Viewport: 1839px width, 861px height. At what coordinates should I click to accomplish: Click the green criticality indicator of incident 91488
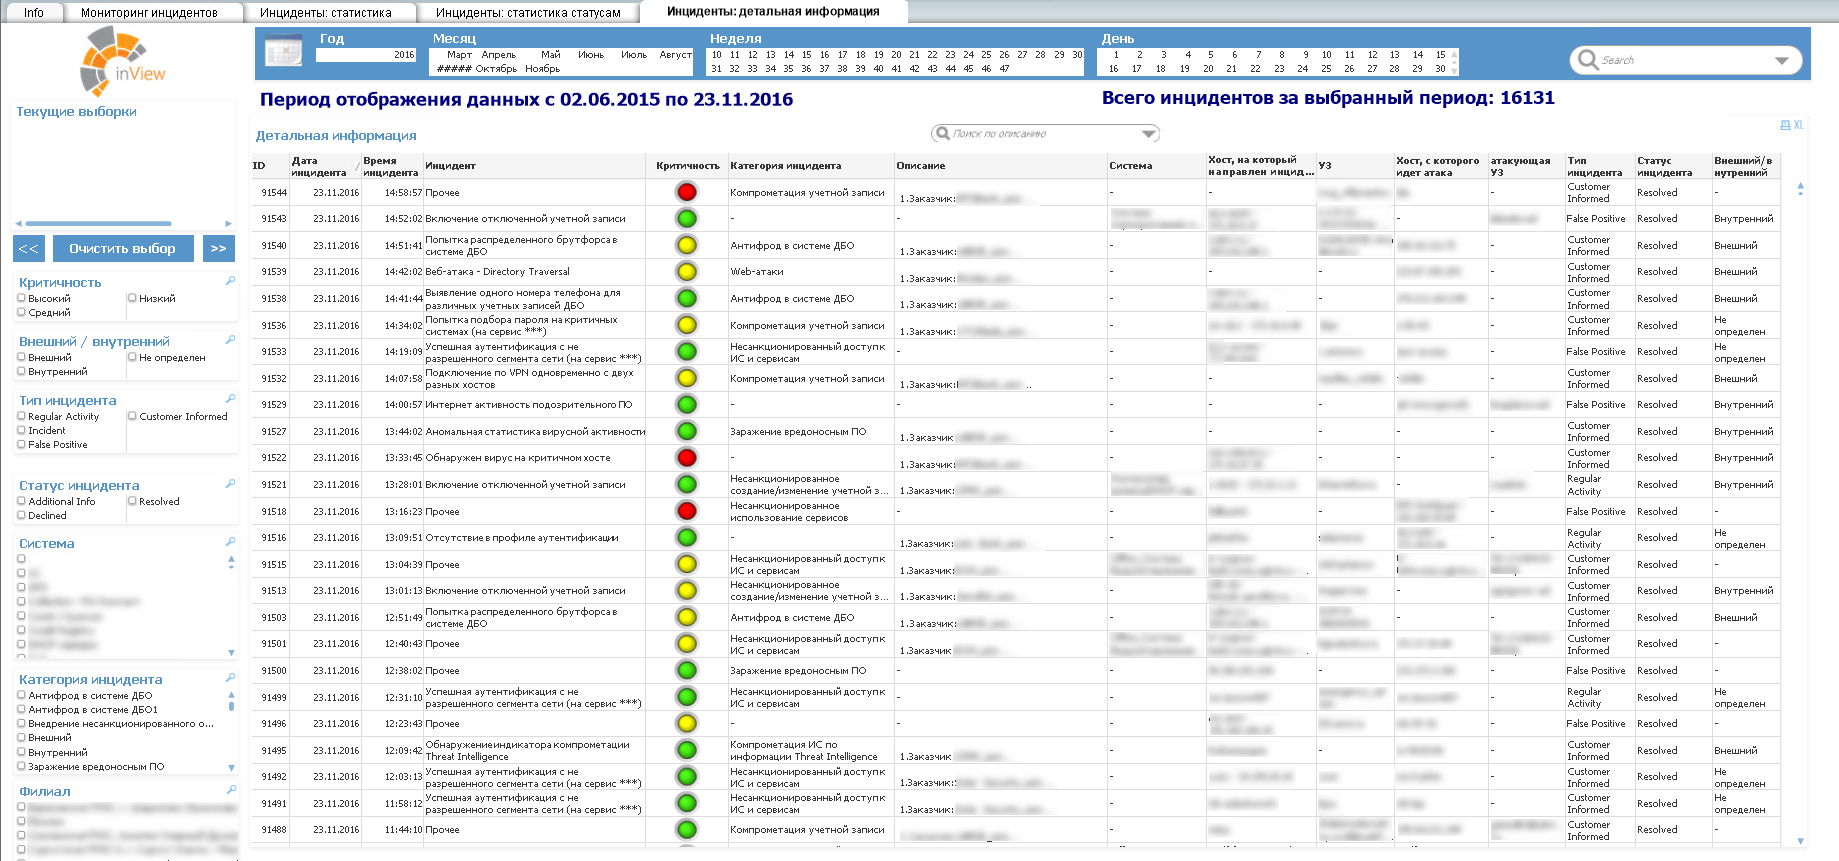click(x=686, y=829)
